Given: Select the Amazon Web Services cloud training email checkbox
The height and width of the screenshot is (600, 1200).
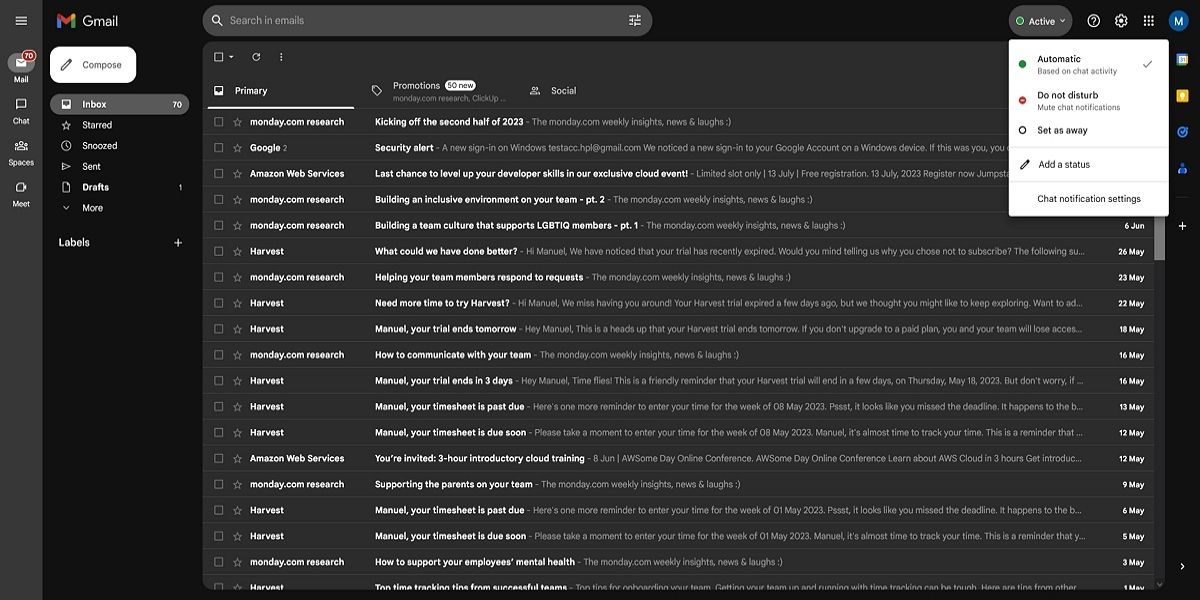Looking at the screenshot, I should [218, 458].
